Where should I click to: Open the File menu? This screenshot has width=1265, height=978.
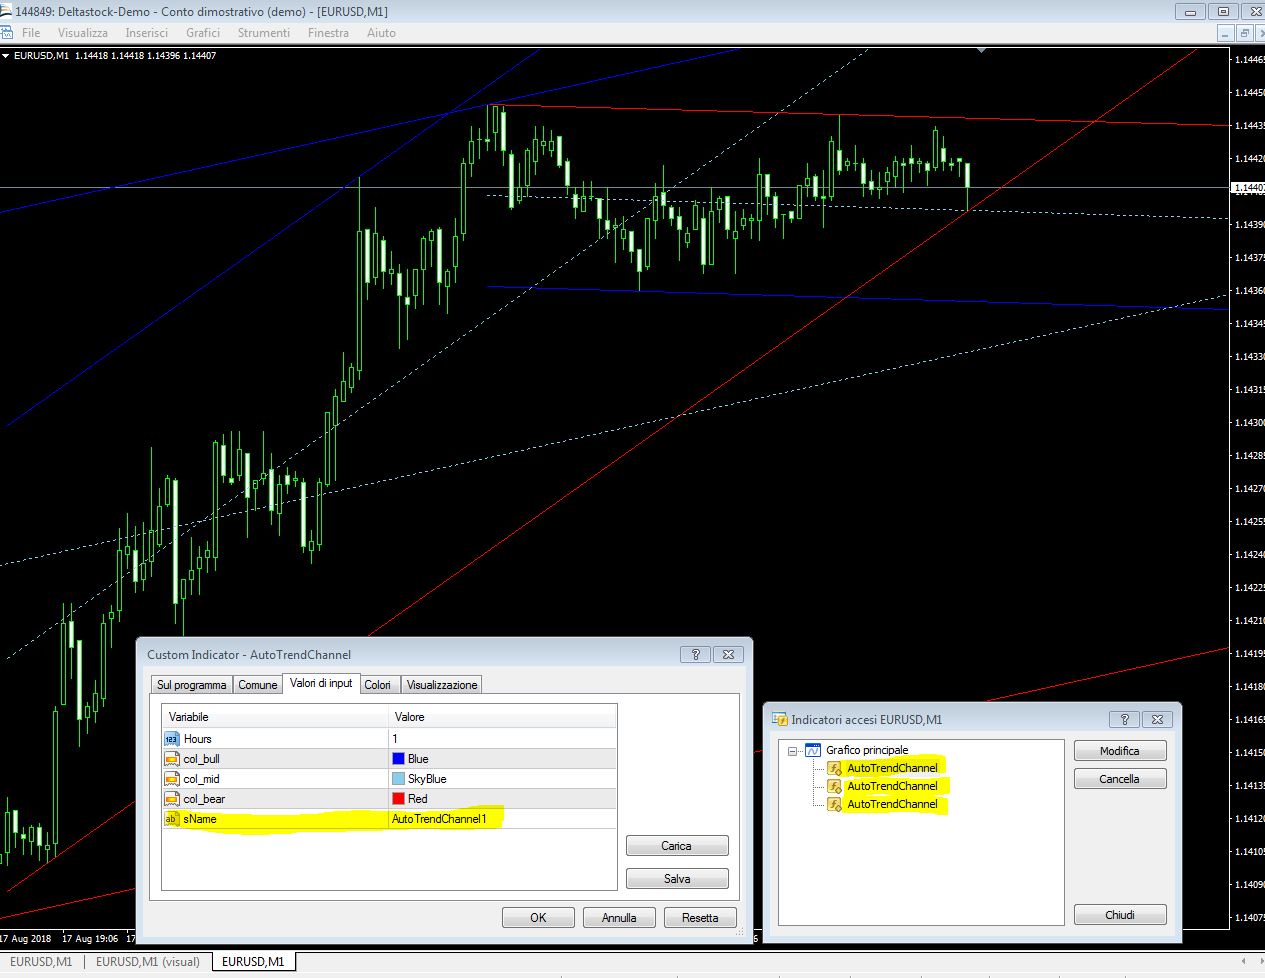(31, 33)
